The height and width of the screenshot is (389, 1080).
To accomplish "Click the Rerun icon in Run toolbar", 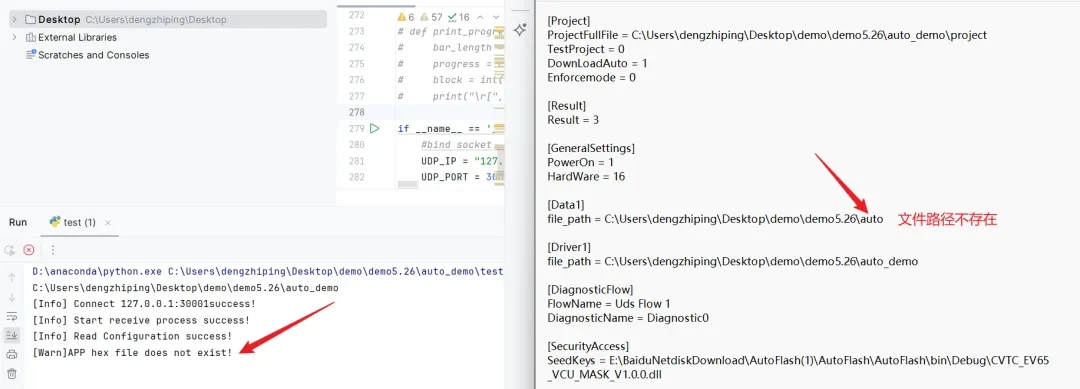I will 10,250.
